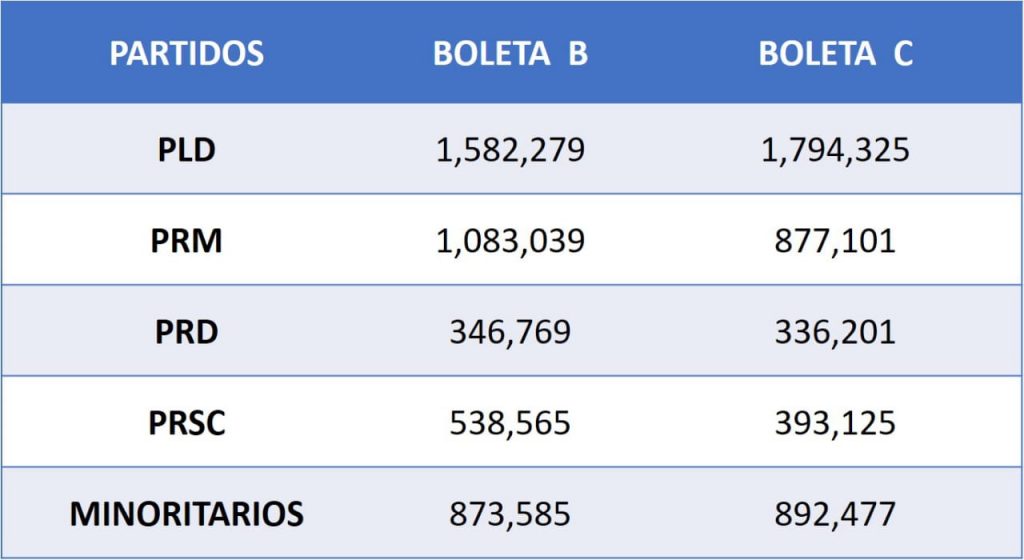1024x560 pixels.
Task: Click the BOLETA C column header
Action: (835, 54)
